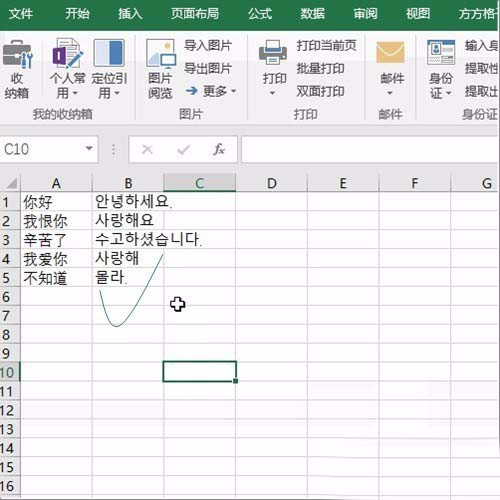
Task: Select cell containing 你好
Action: pos(56,202)
